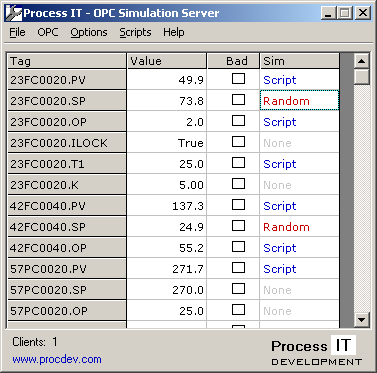This screenshot has height=373, width=377.
Task: Open the www.procdev.com link
Action: coord(57,359)
